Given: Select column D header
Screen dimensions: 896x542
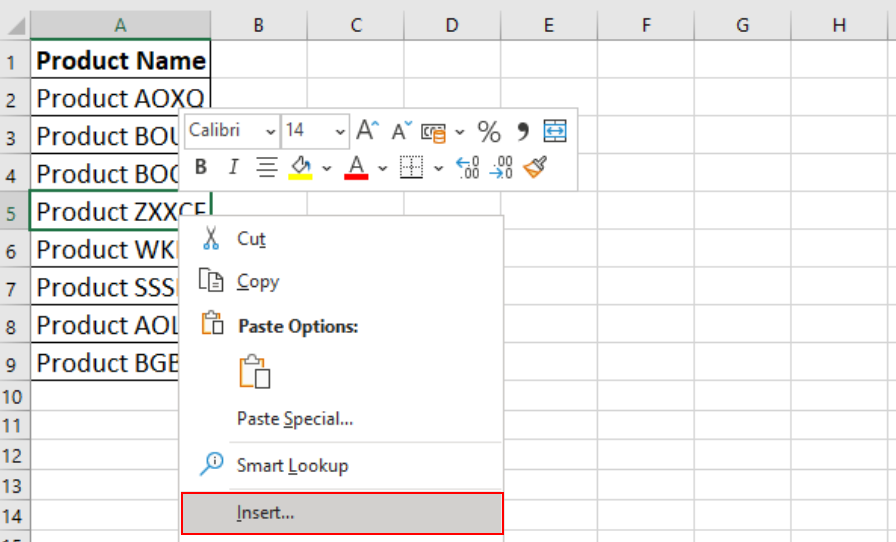Looking at the screenshot, I should (x=452, y=25).
